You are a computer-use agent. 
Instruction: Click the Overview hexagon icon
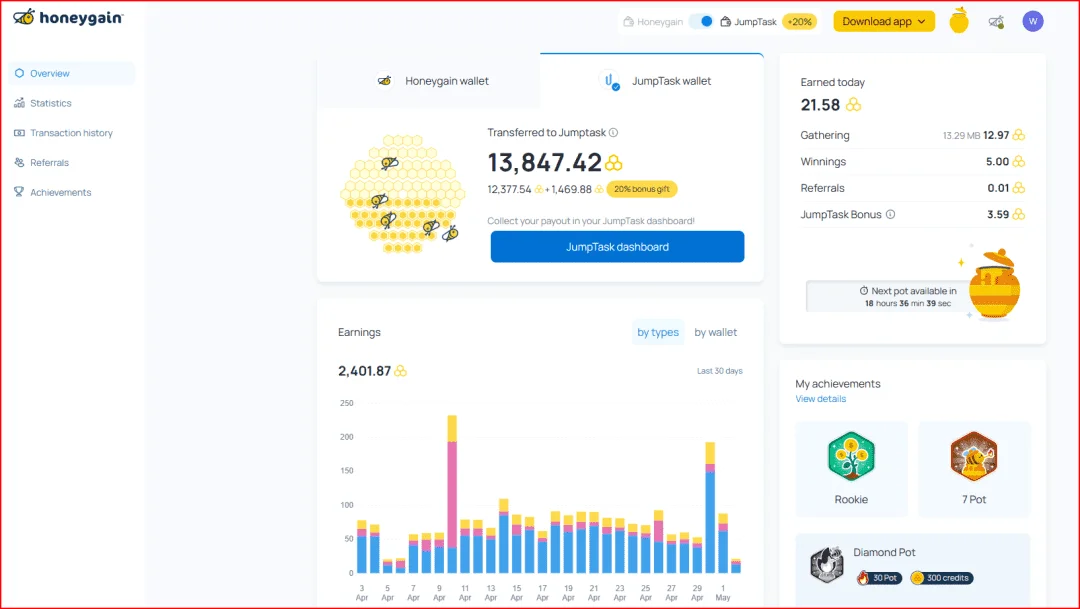(x=19, y=73)
